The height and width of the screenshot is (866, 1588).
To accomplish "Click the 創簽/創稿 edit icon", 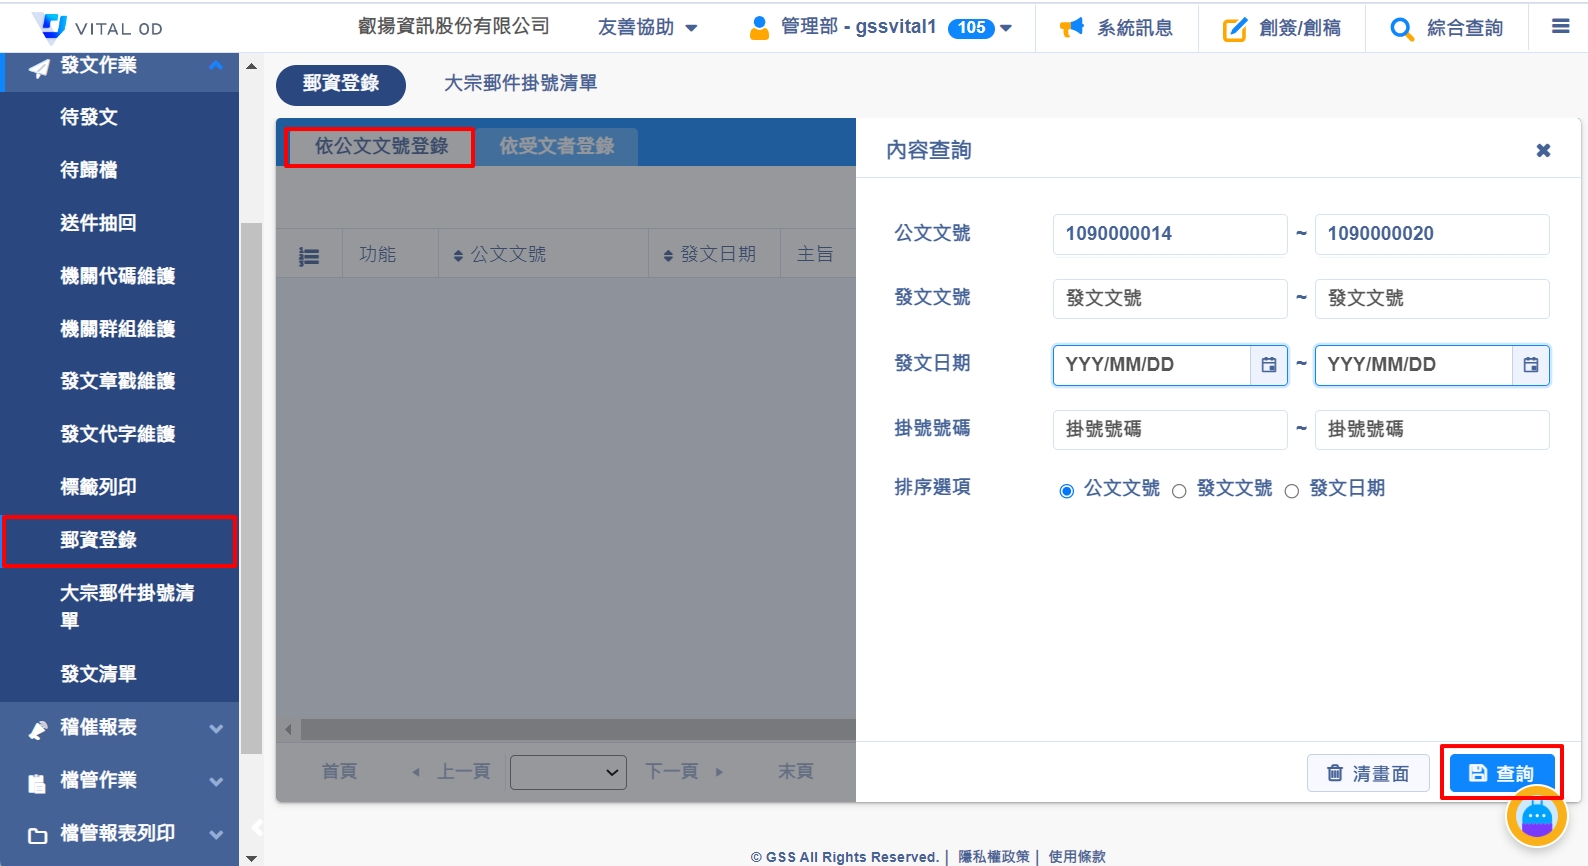I will click(x=1235, y=29).
